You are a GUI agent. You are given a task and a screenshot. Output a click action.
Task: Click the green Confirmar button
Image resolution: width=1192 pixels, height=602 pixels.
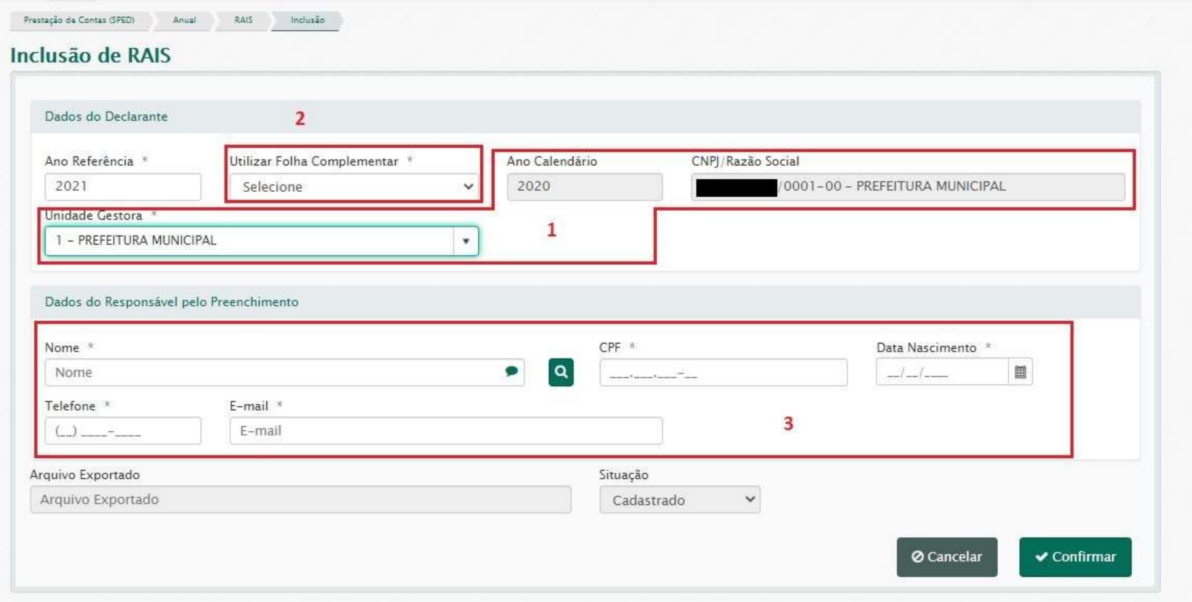point(1075,557)
